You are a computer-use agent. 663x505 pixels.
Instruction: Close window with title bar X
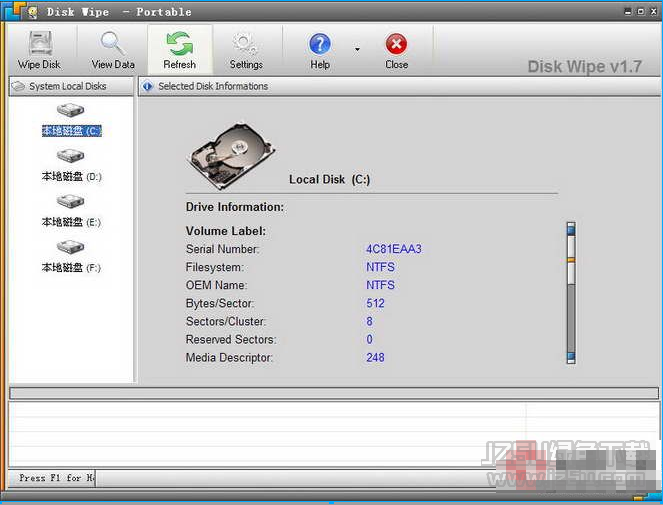653,11
